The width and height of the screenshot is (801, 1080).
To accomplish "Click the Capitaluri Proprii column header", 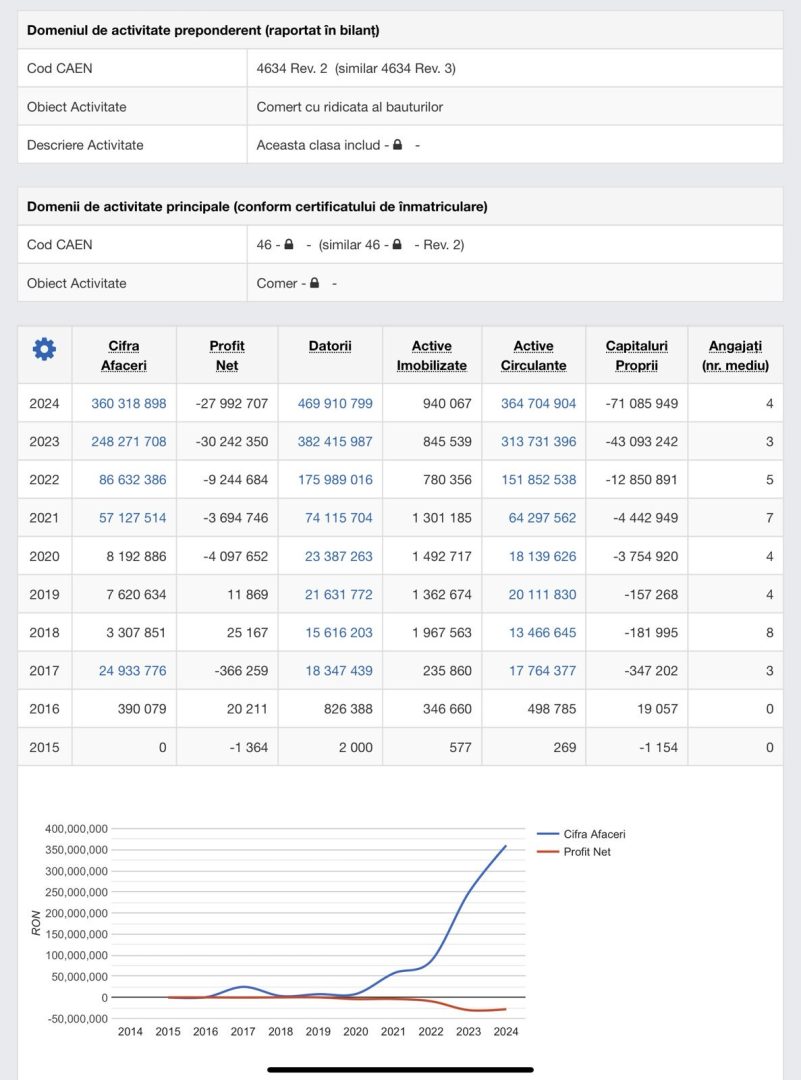I will pyautogui.click(x=636, y=355).
